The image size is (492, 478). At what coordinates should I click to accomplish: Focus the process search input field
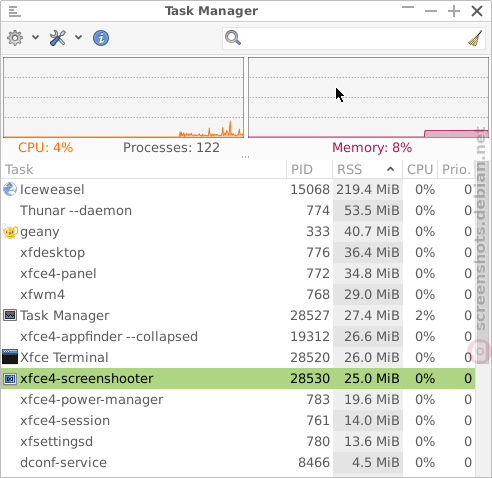(353, 38)
